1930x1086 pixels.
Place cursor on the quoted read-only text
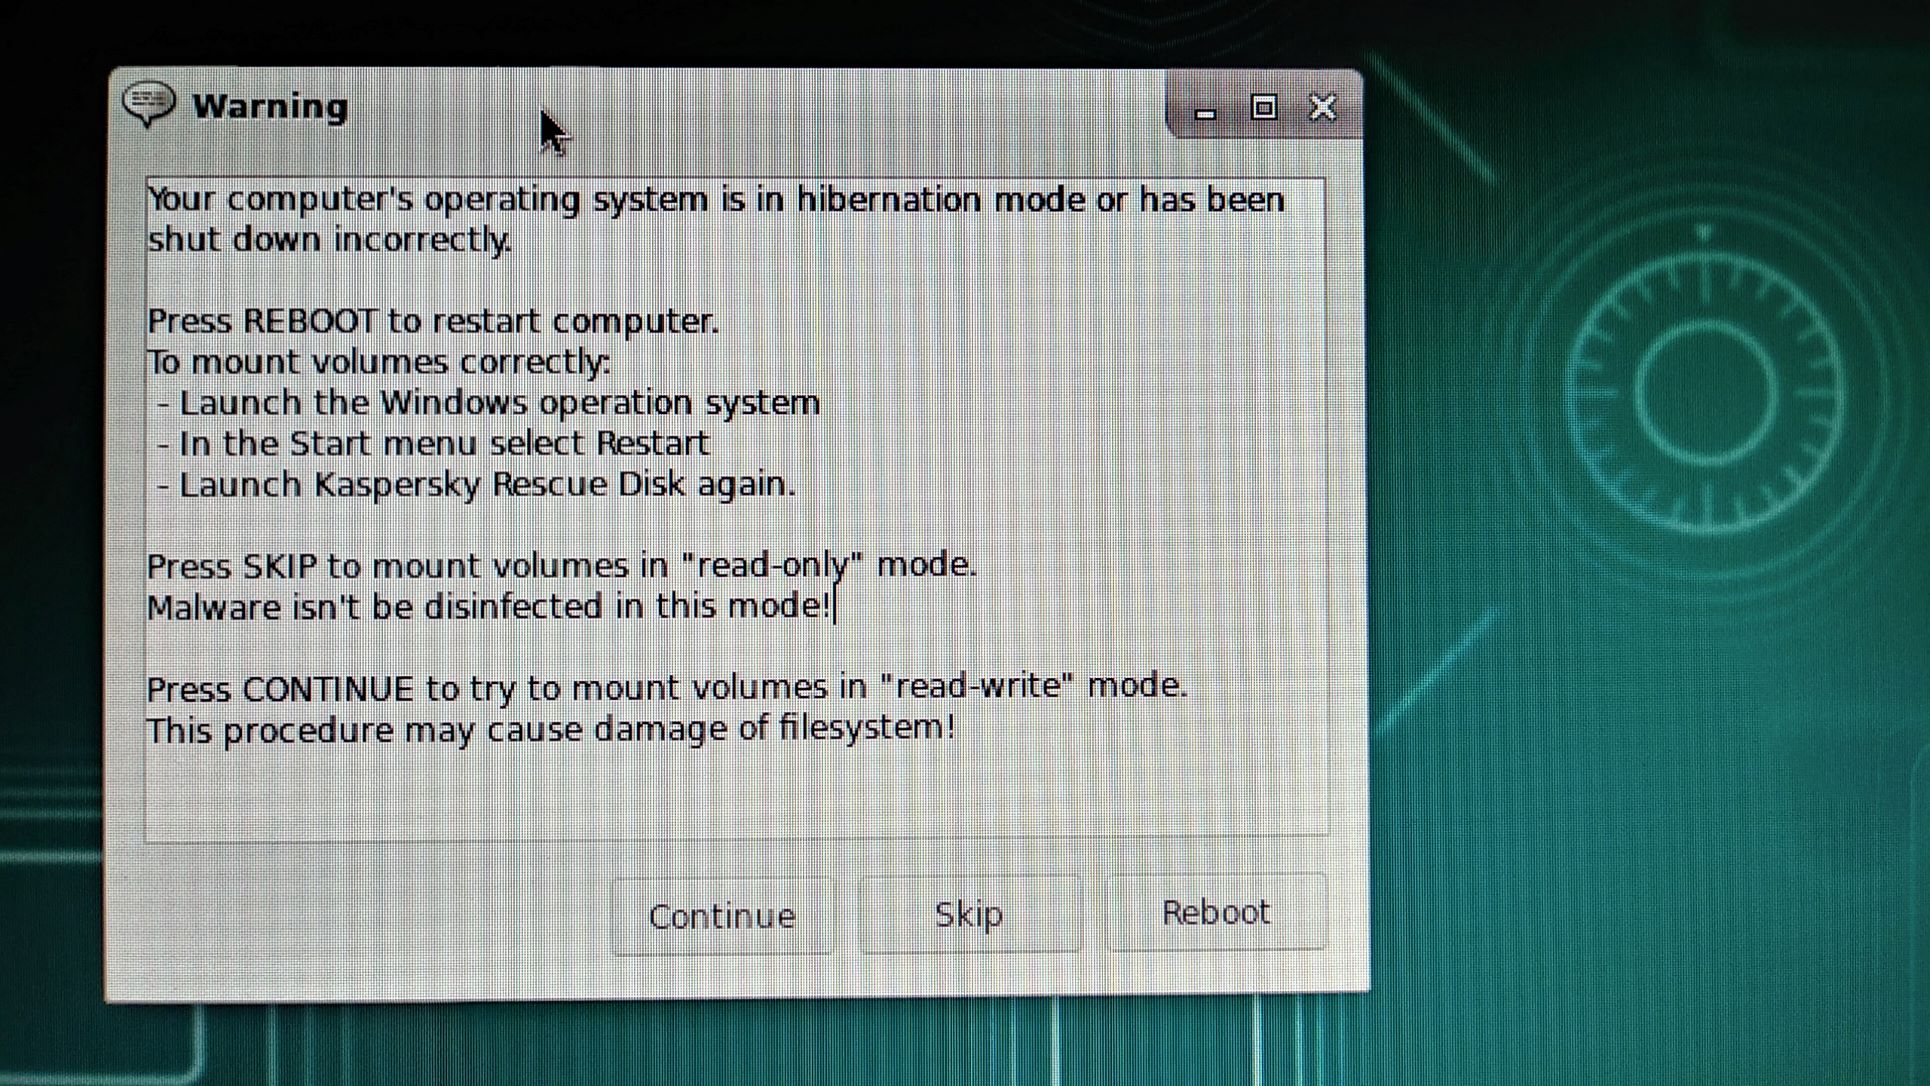[x=771, y=565]
